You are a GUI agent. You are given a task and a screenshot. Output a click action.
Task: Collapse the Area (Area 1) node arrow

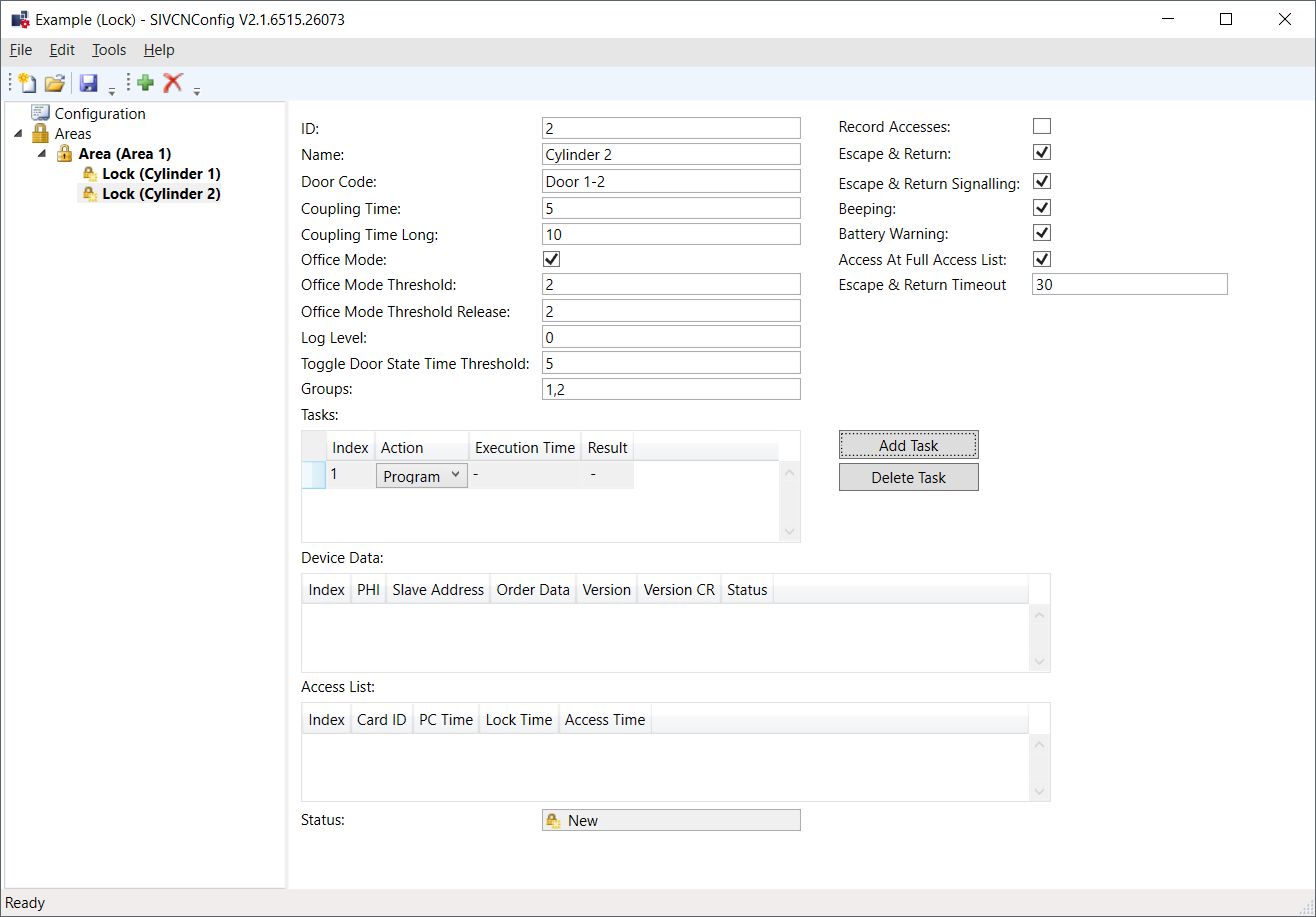[42, 154]
